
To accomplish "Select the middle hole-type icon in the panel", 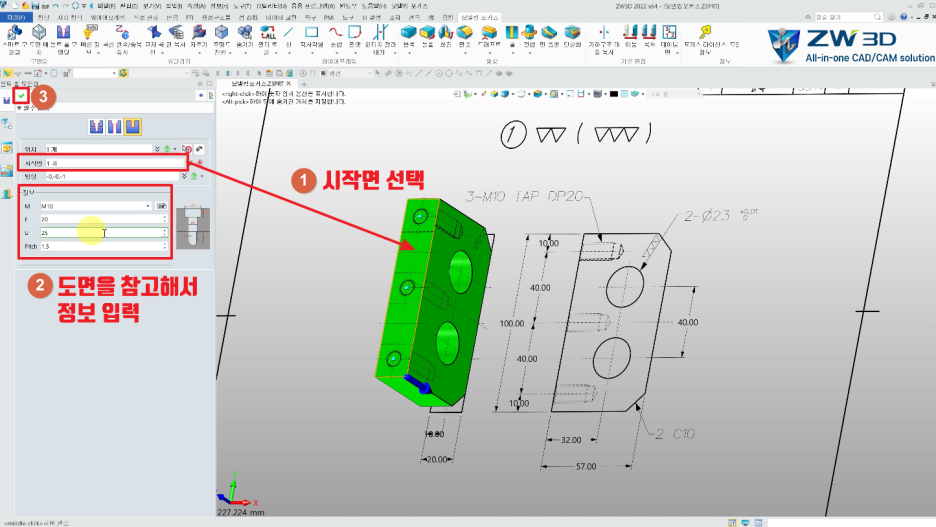I will click(x=115, y=127).
